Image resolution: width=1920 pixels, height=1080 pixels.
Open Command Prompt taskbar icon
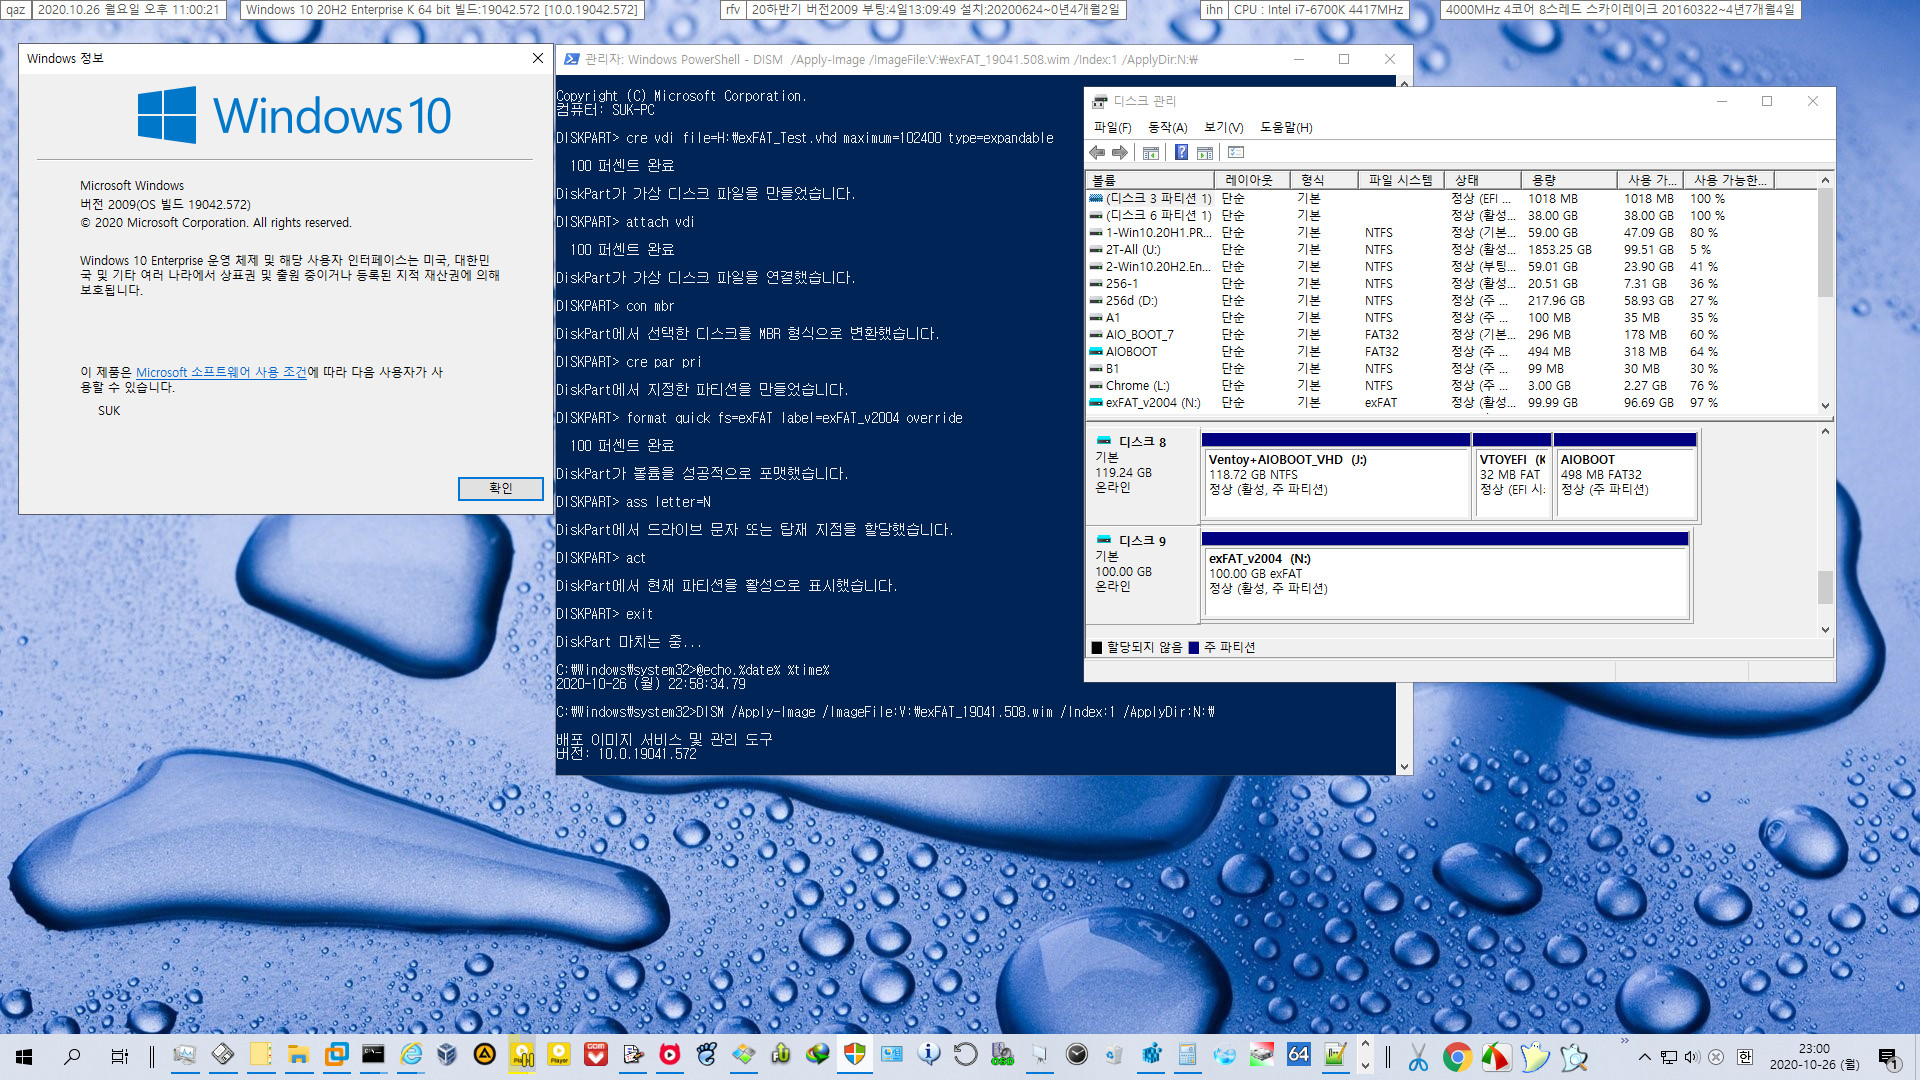click(373, 1055)
